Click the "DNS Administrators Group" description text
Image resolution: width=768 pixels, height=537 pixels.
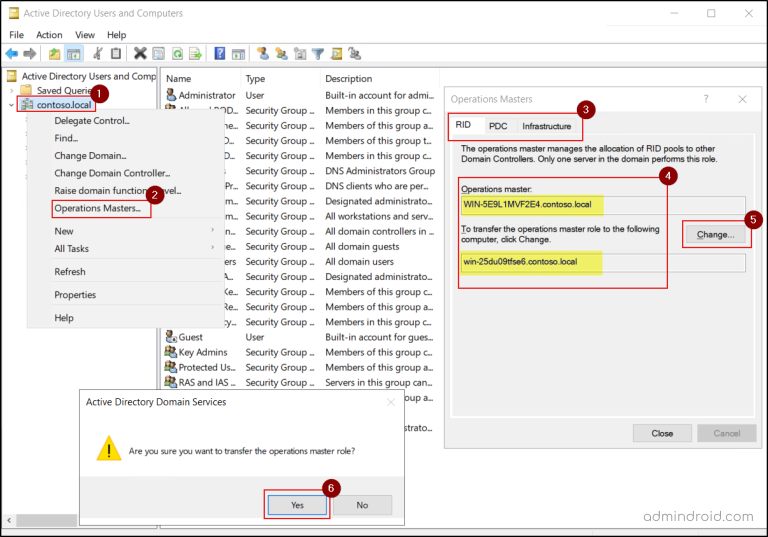[380, 171]
